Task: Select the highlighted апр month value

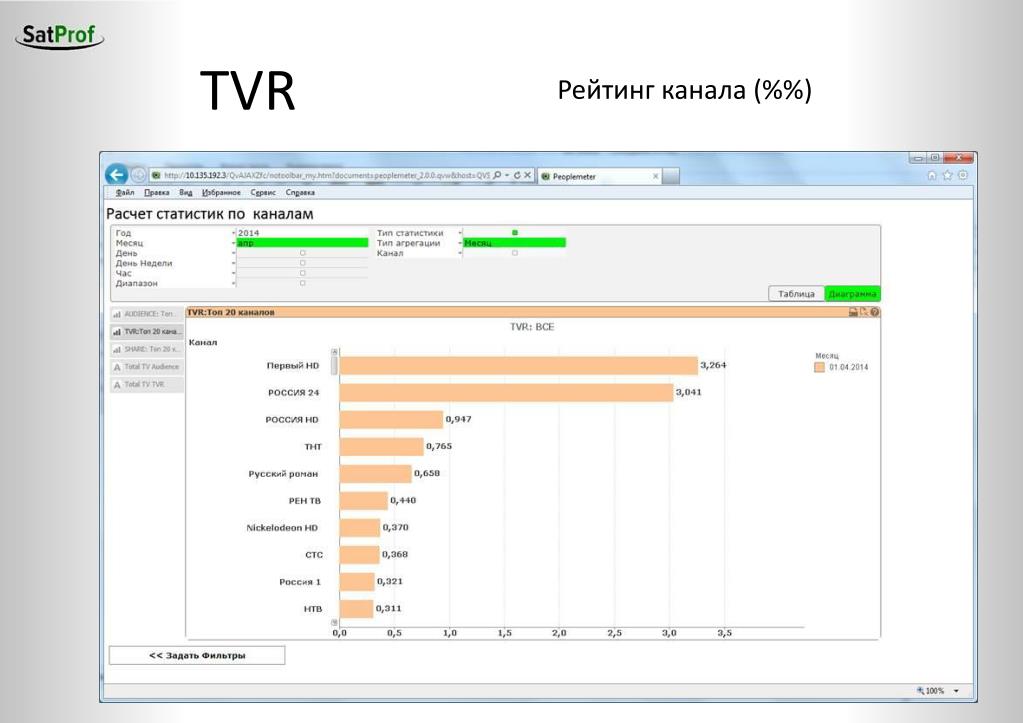Action: (x=302, y=243)
